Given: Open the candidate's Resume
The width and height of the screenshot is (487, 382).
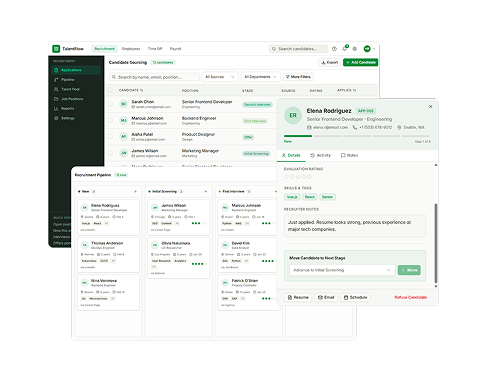Looking at the screenshot, I should (298, 297).
